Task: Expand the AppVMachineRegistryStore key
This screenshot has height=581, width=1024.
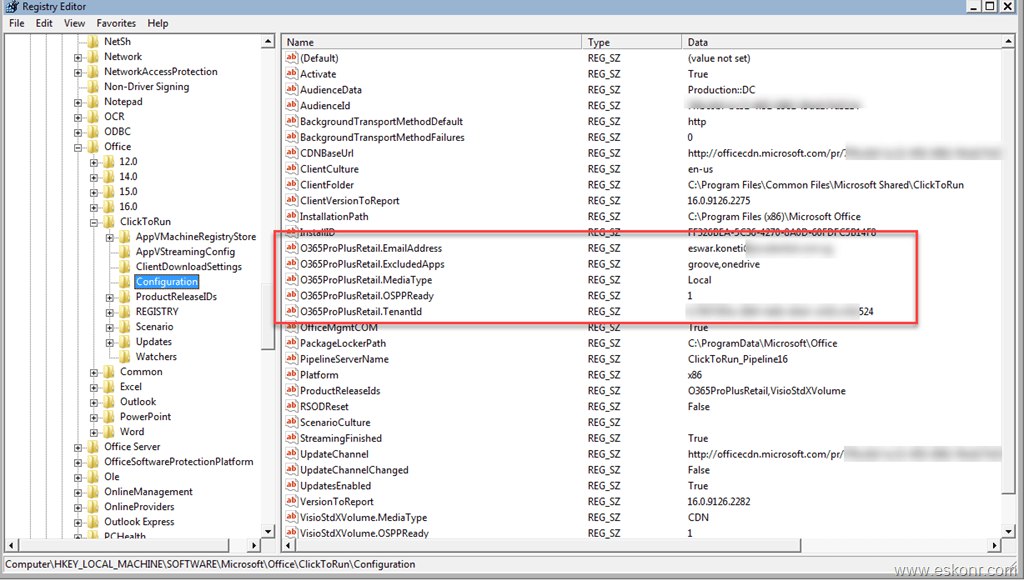Action: pos(110,238)
